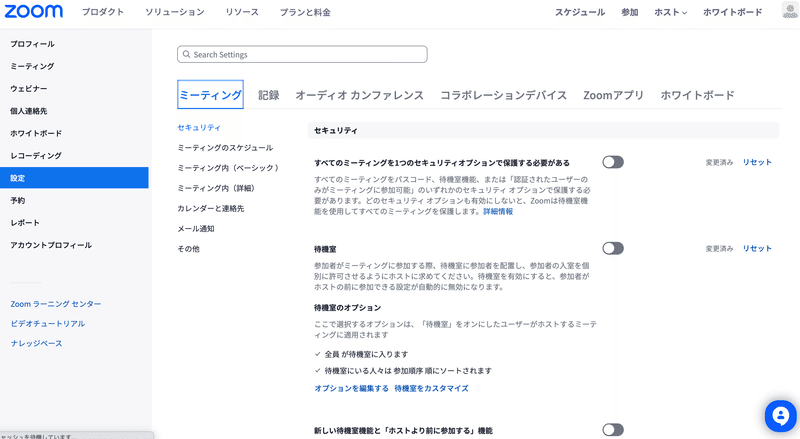Image resolution: width=800 pixels, height=439 pixels.
Task: Click 待機室にいる人々は参加順序順にソートされます text
Action: click(408, 371)
